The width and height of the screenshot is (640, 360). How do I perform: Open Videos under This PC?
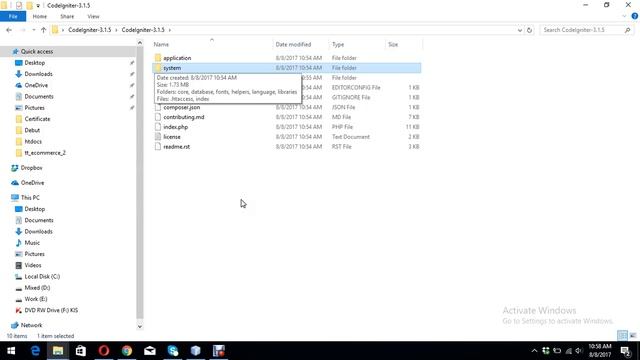(33, 265)
